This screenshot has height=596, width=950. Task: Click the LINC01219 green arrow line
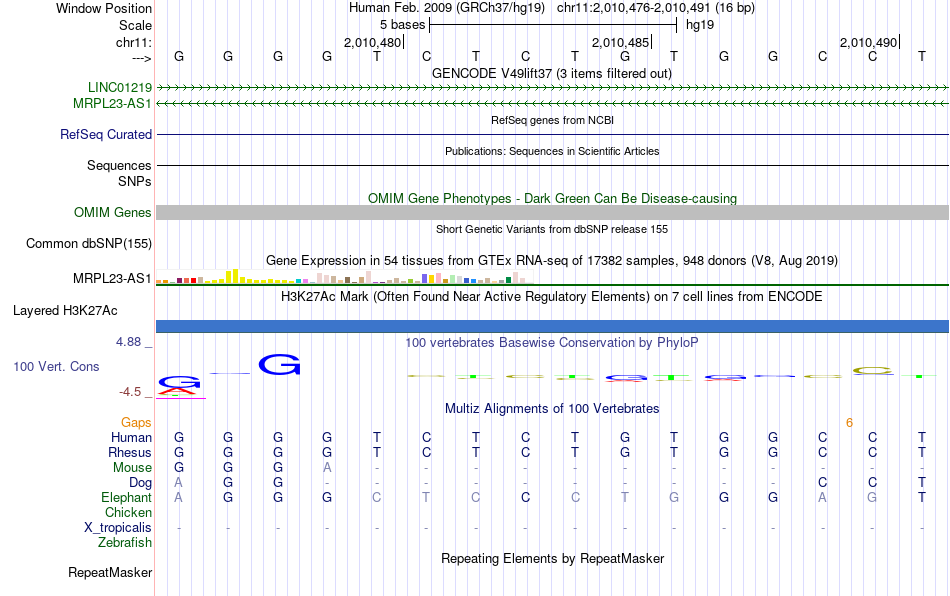[553, 88]
